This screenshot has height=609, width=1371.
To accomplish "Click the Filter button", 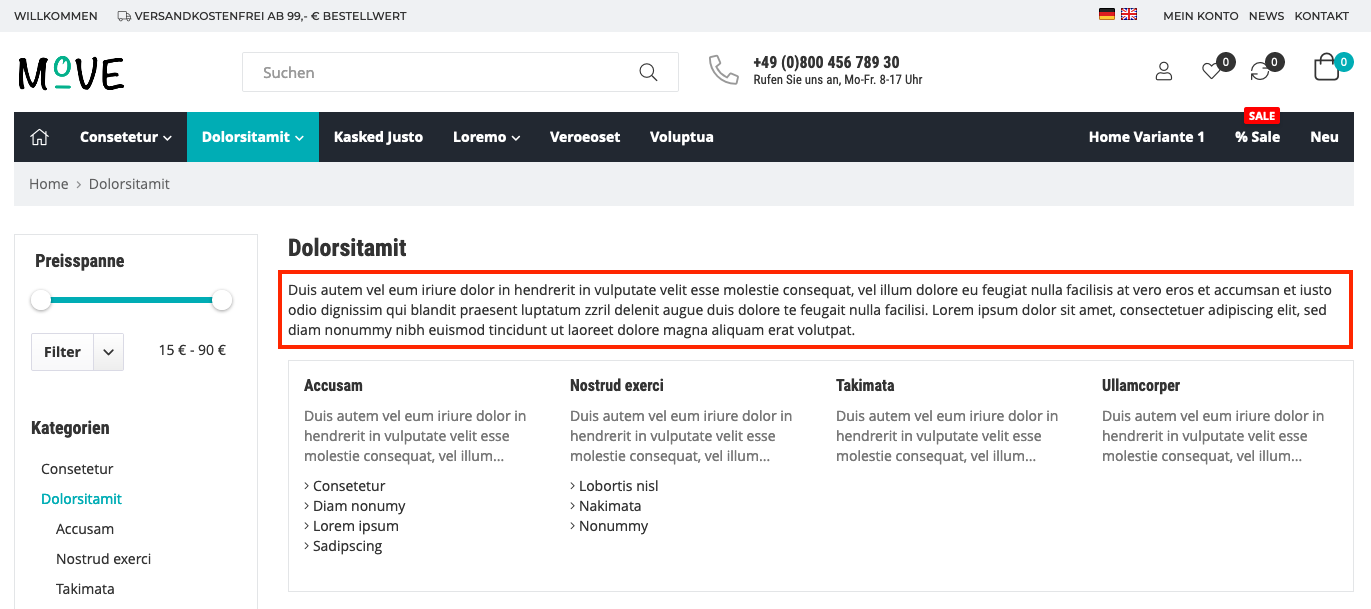I will click(63, 352).
